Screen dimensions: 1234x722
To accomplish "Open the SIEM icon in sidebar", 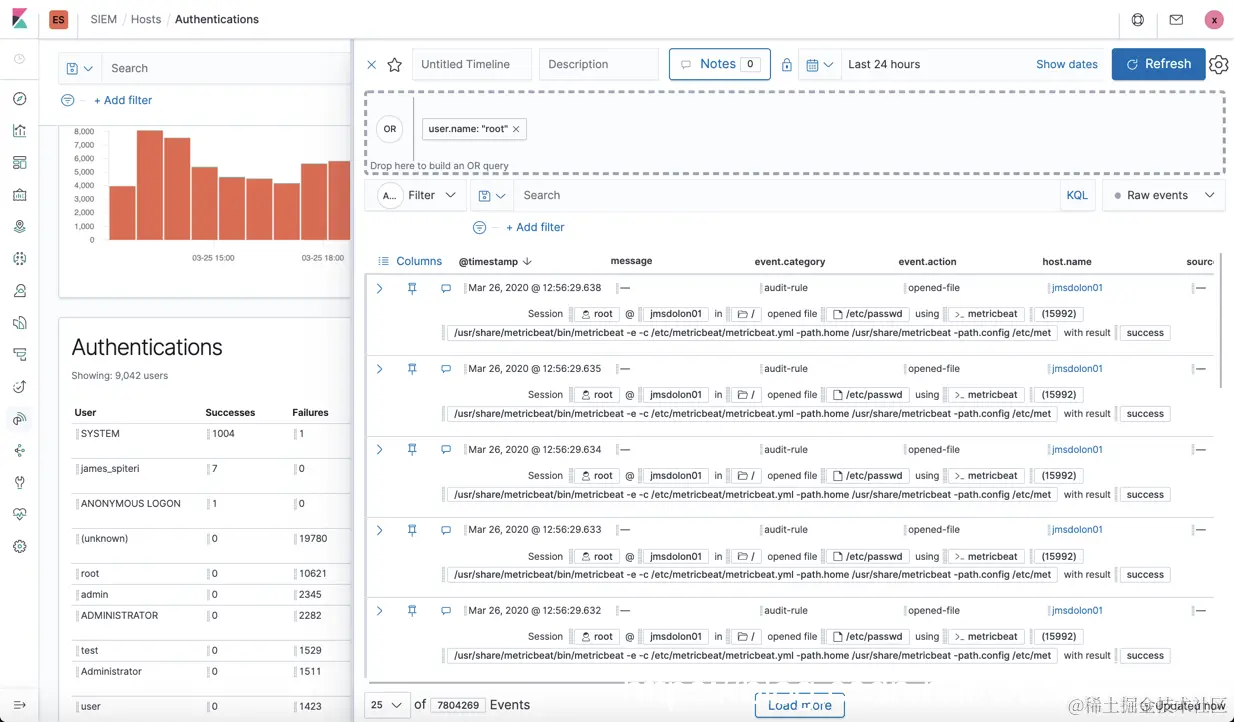I will [20, 419].
